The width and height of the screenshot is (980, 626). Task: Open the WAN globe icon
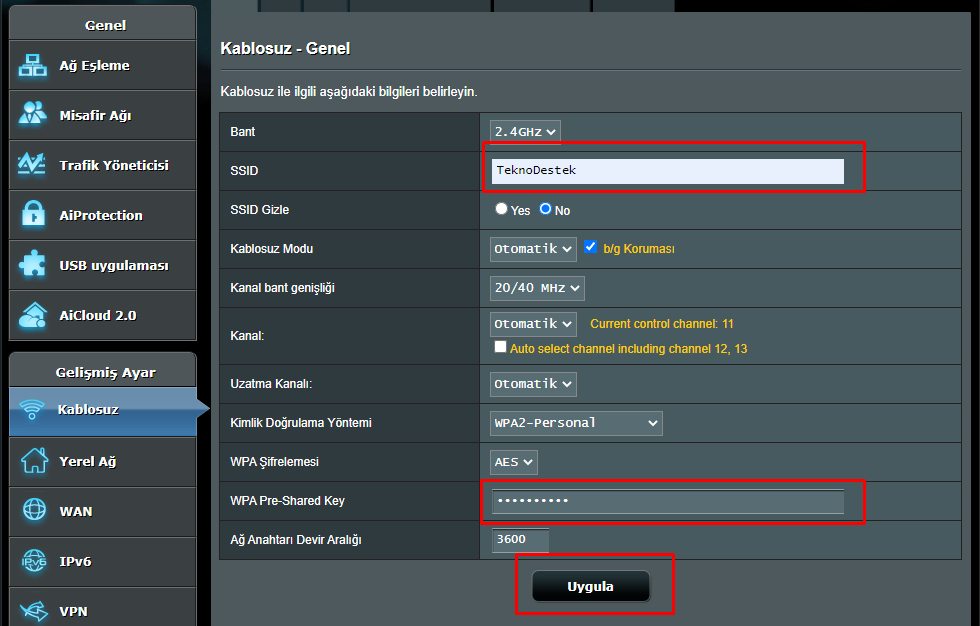click(x=34, y=511)
